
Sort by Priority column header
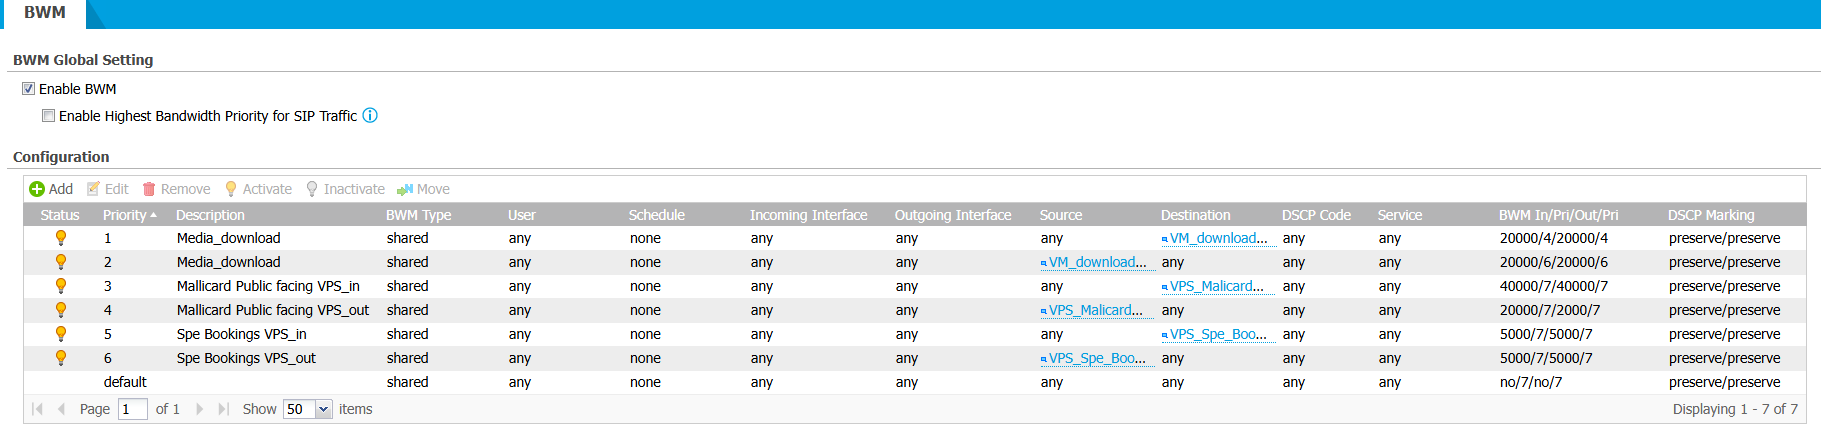pyautogui.click(x=130, y=215)
